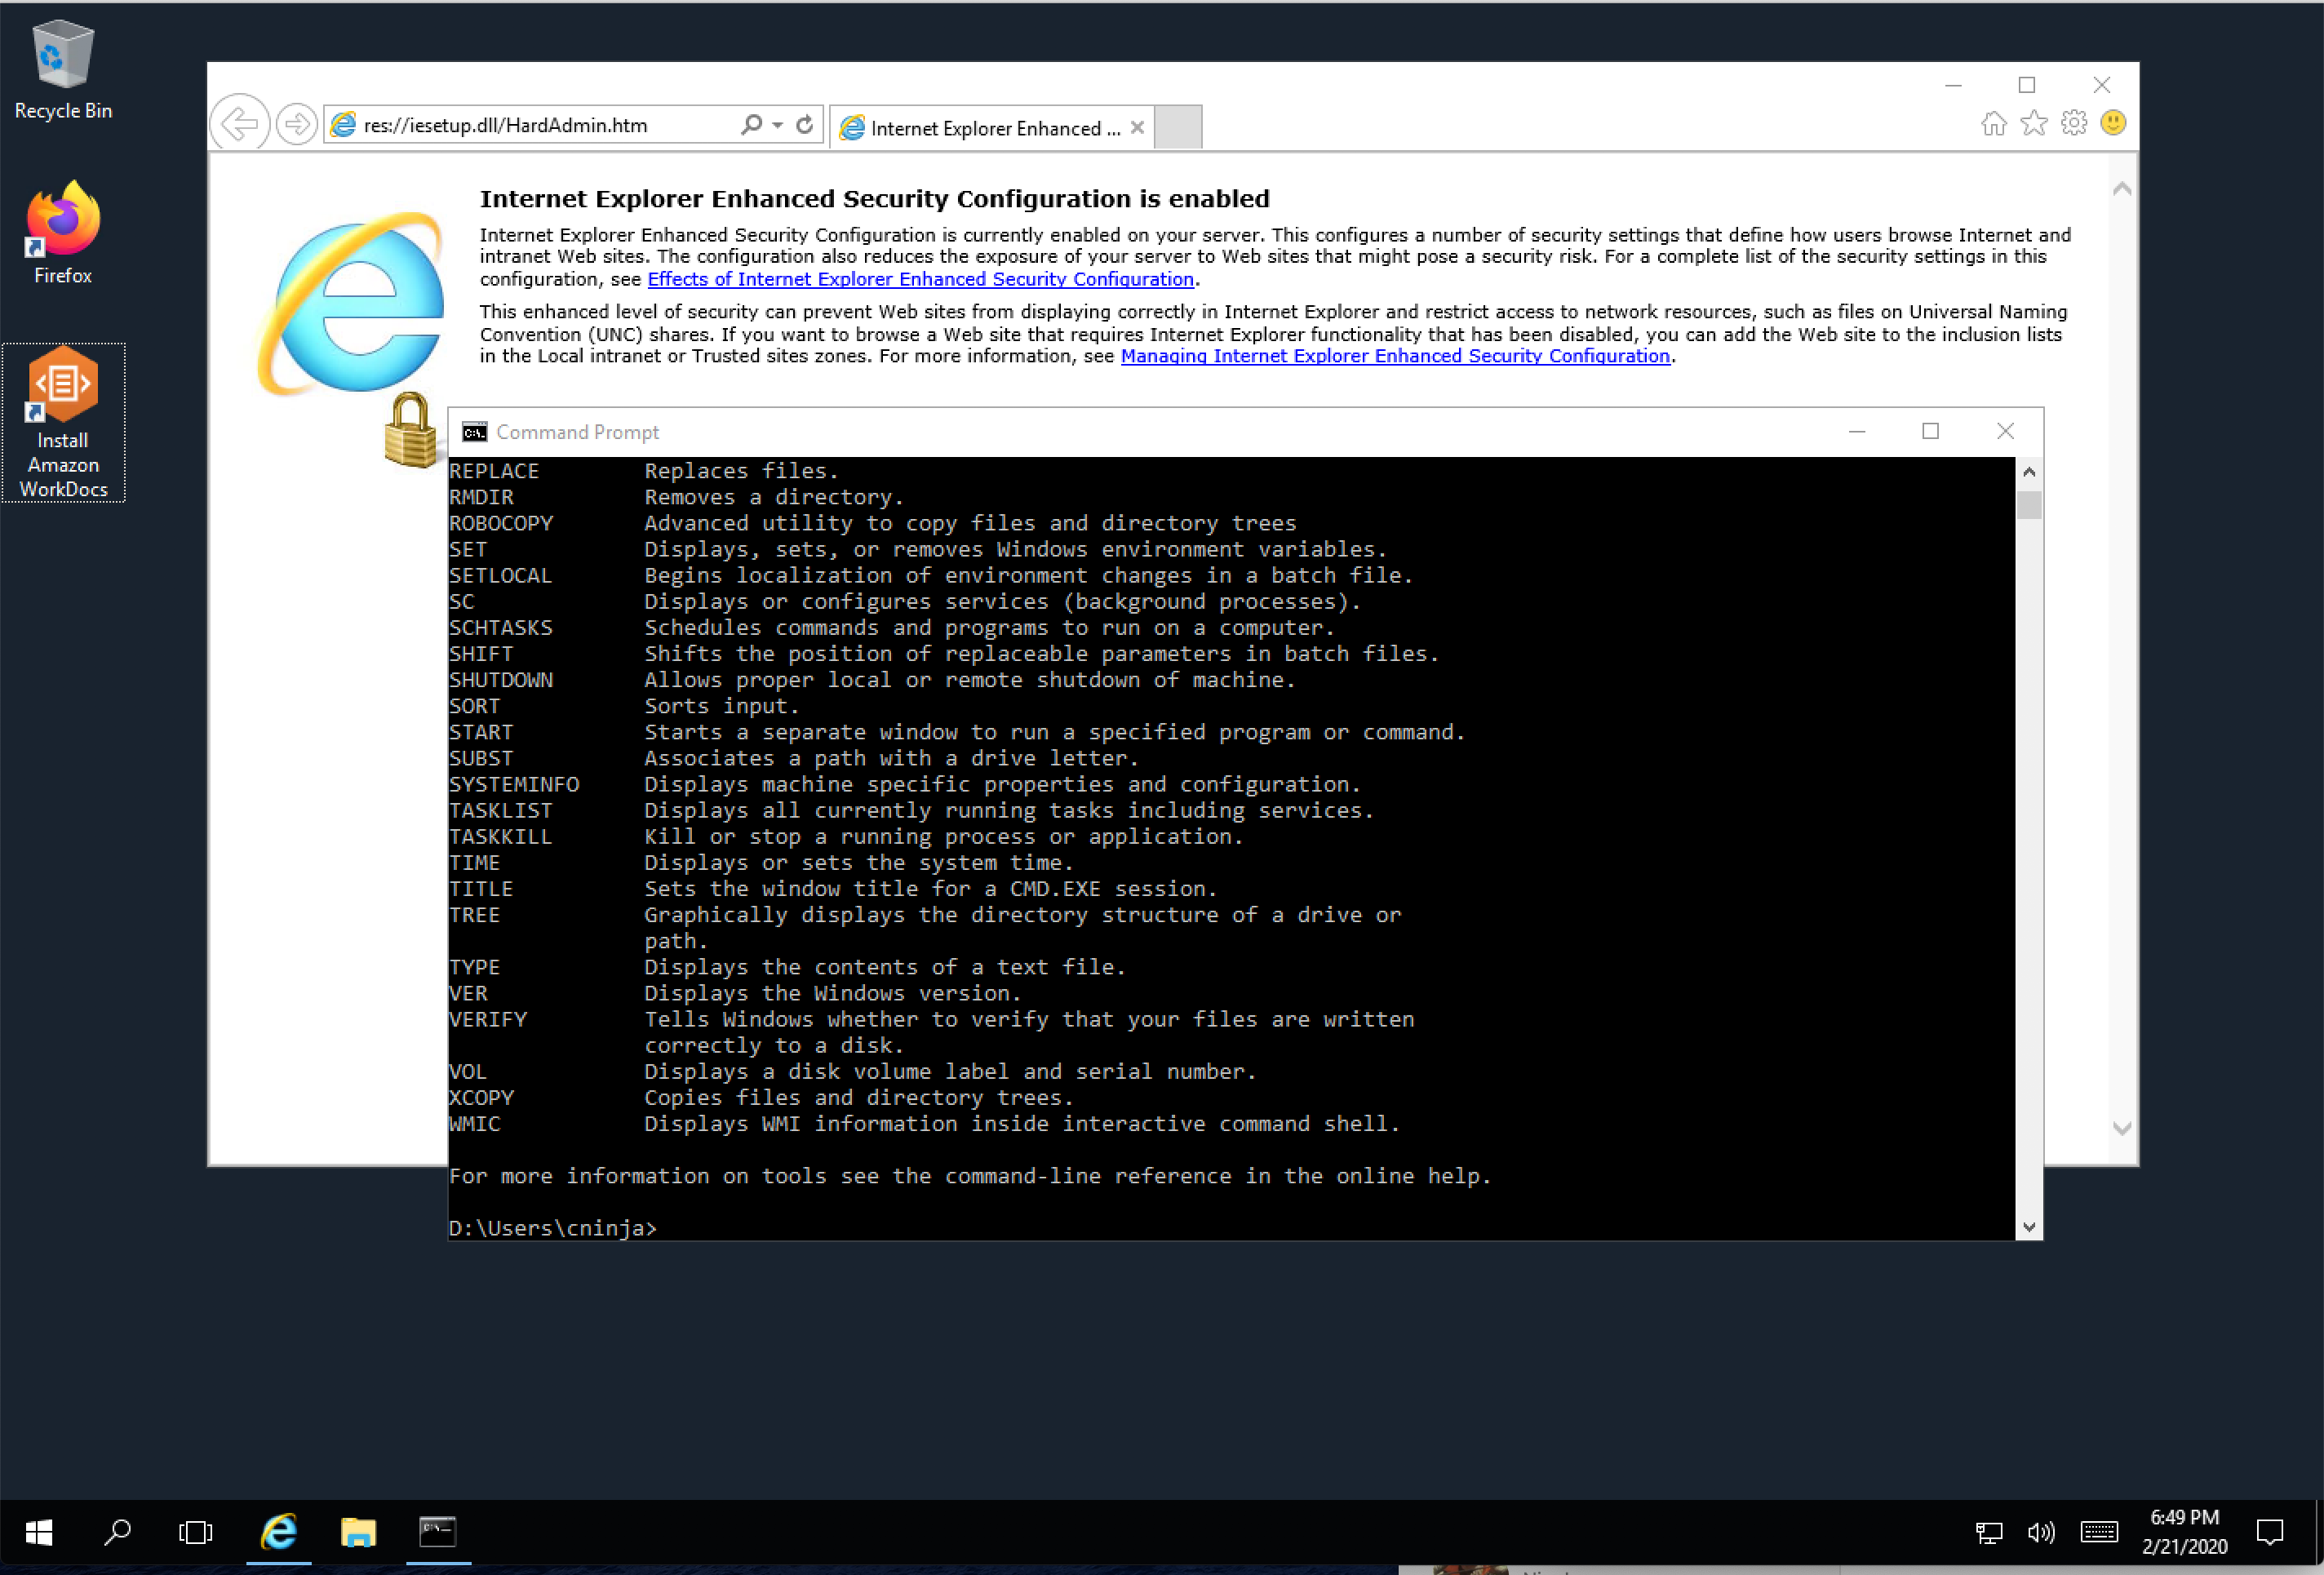2324x1575 pixels.
Task: Click the search magnifier in the address bar
Action: [751, 124]
